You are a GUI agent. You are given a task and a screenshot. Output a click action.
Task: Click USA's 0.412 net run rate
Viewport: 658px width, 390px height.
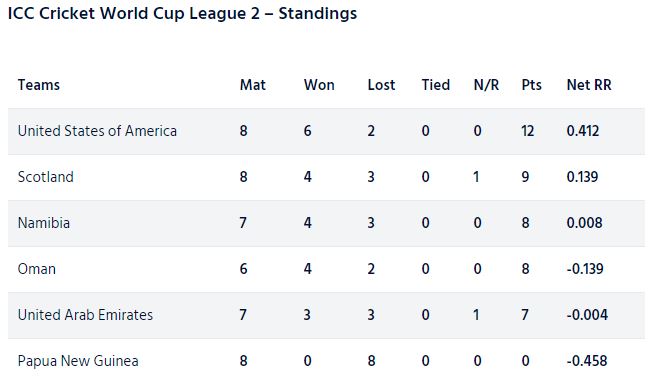(x=582, y=131)
